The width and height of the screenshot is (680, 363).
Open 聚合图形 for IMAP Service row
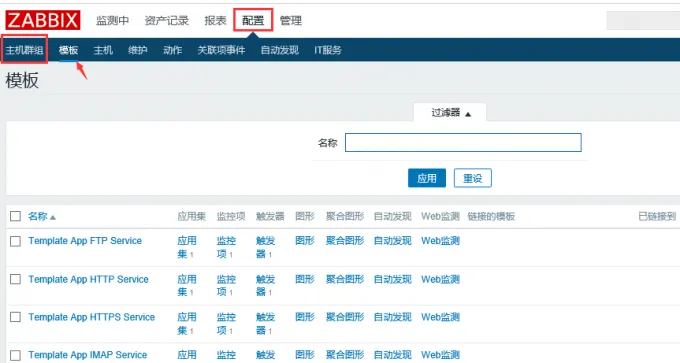point(345,355)
